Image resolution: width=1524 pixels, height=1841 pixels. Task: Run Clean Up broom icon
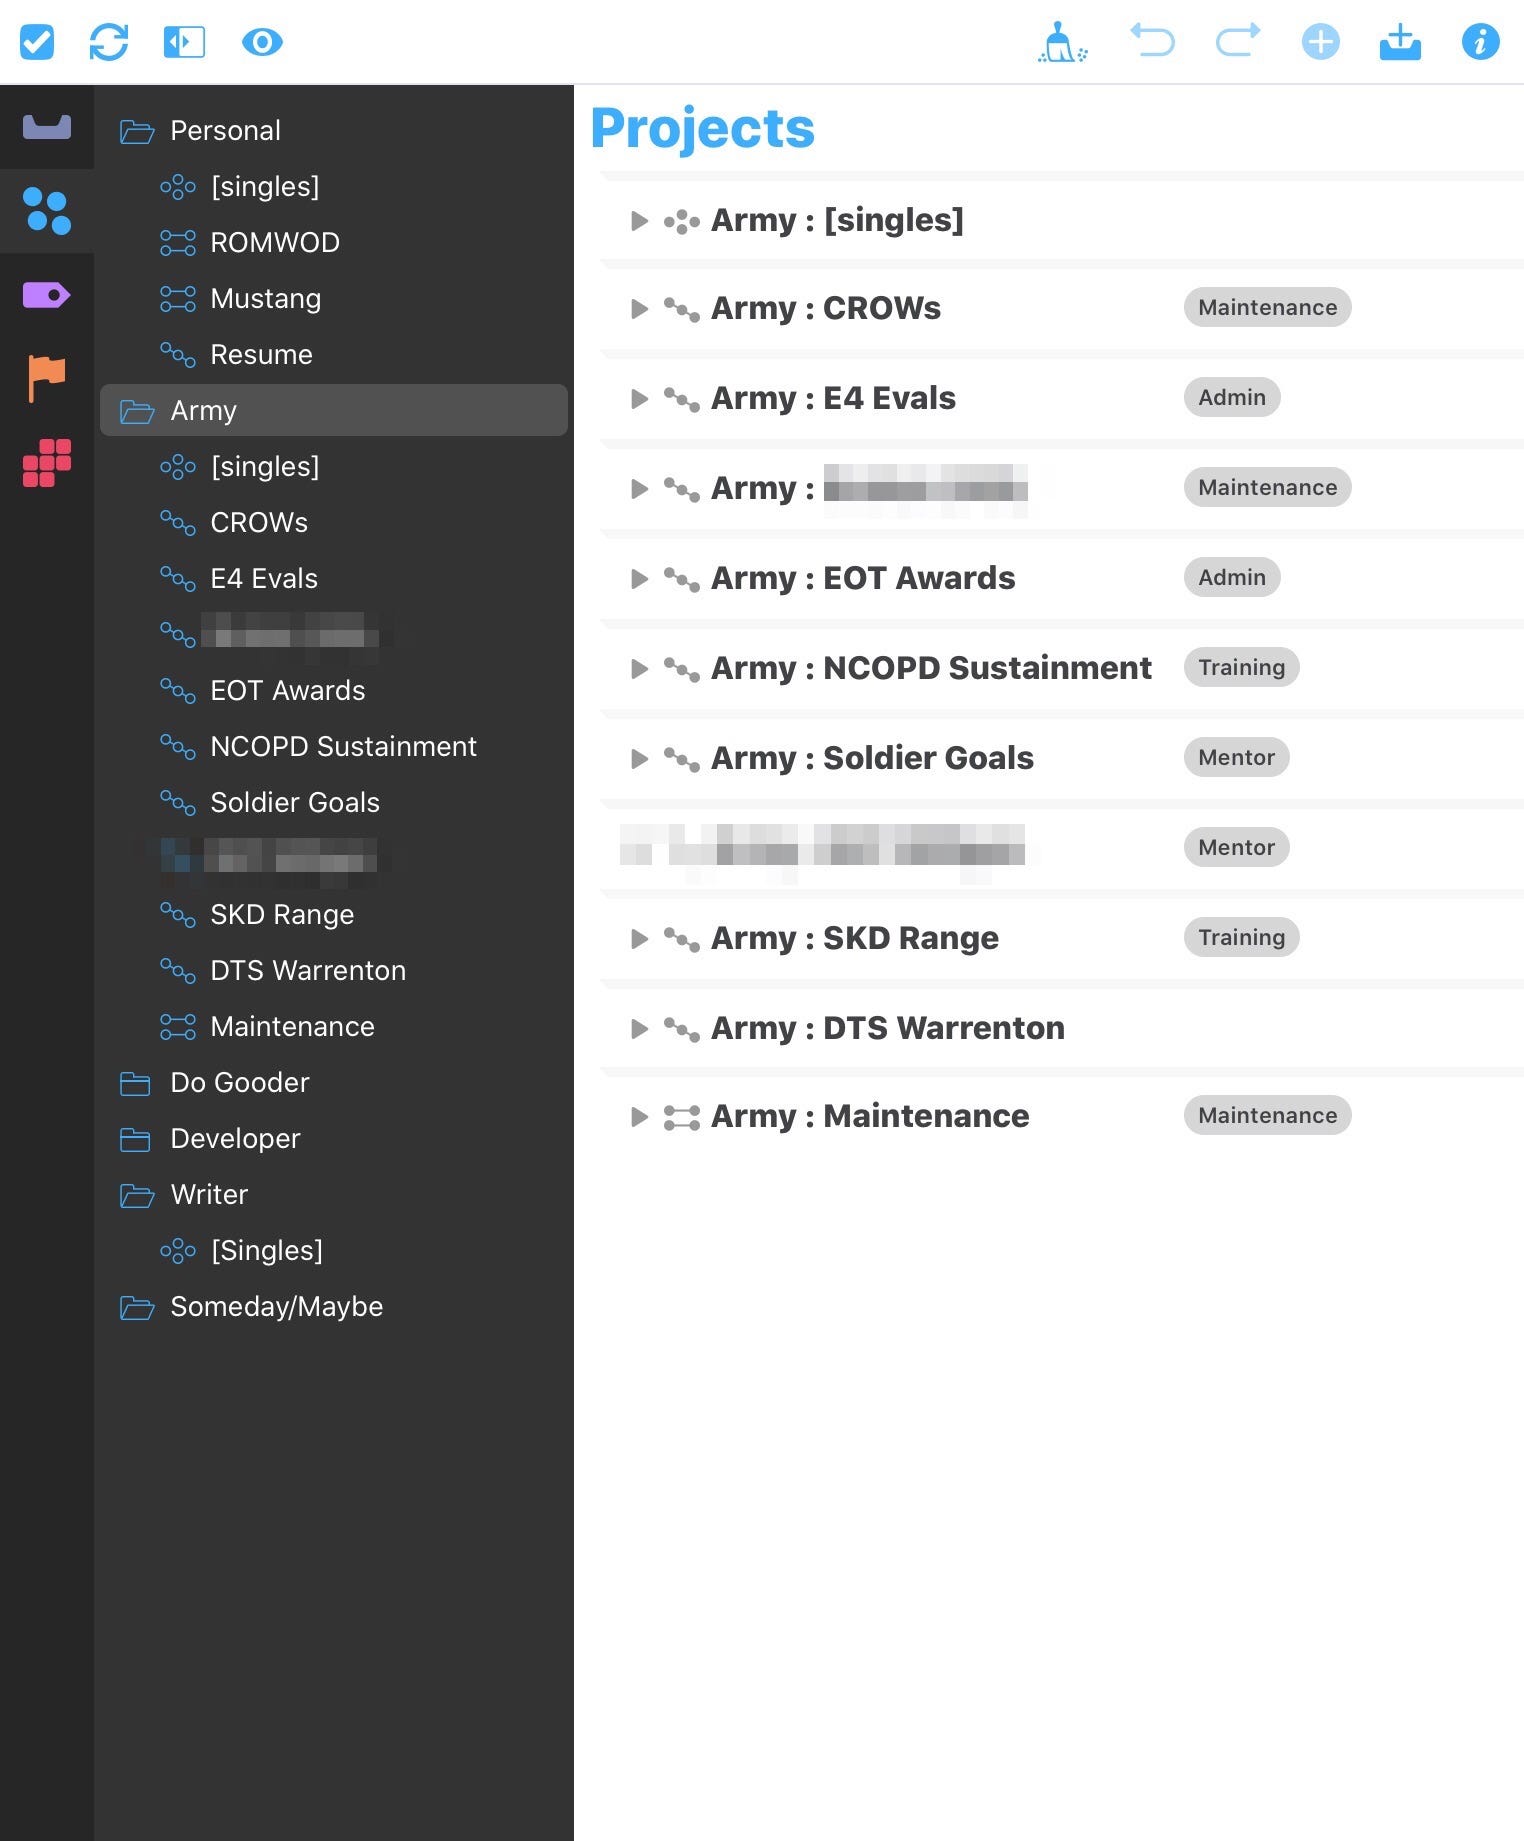coord(1062,42)
